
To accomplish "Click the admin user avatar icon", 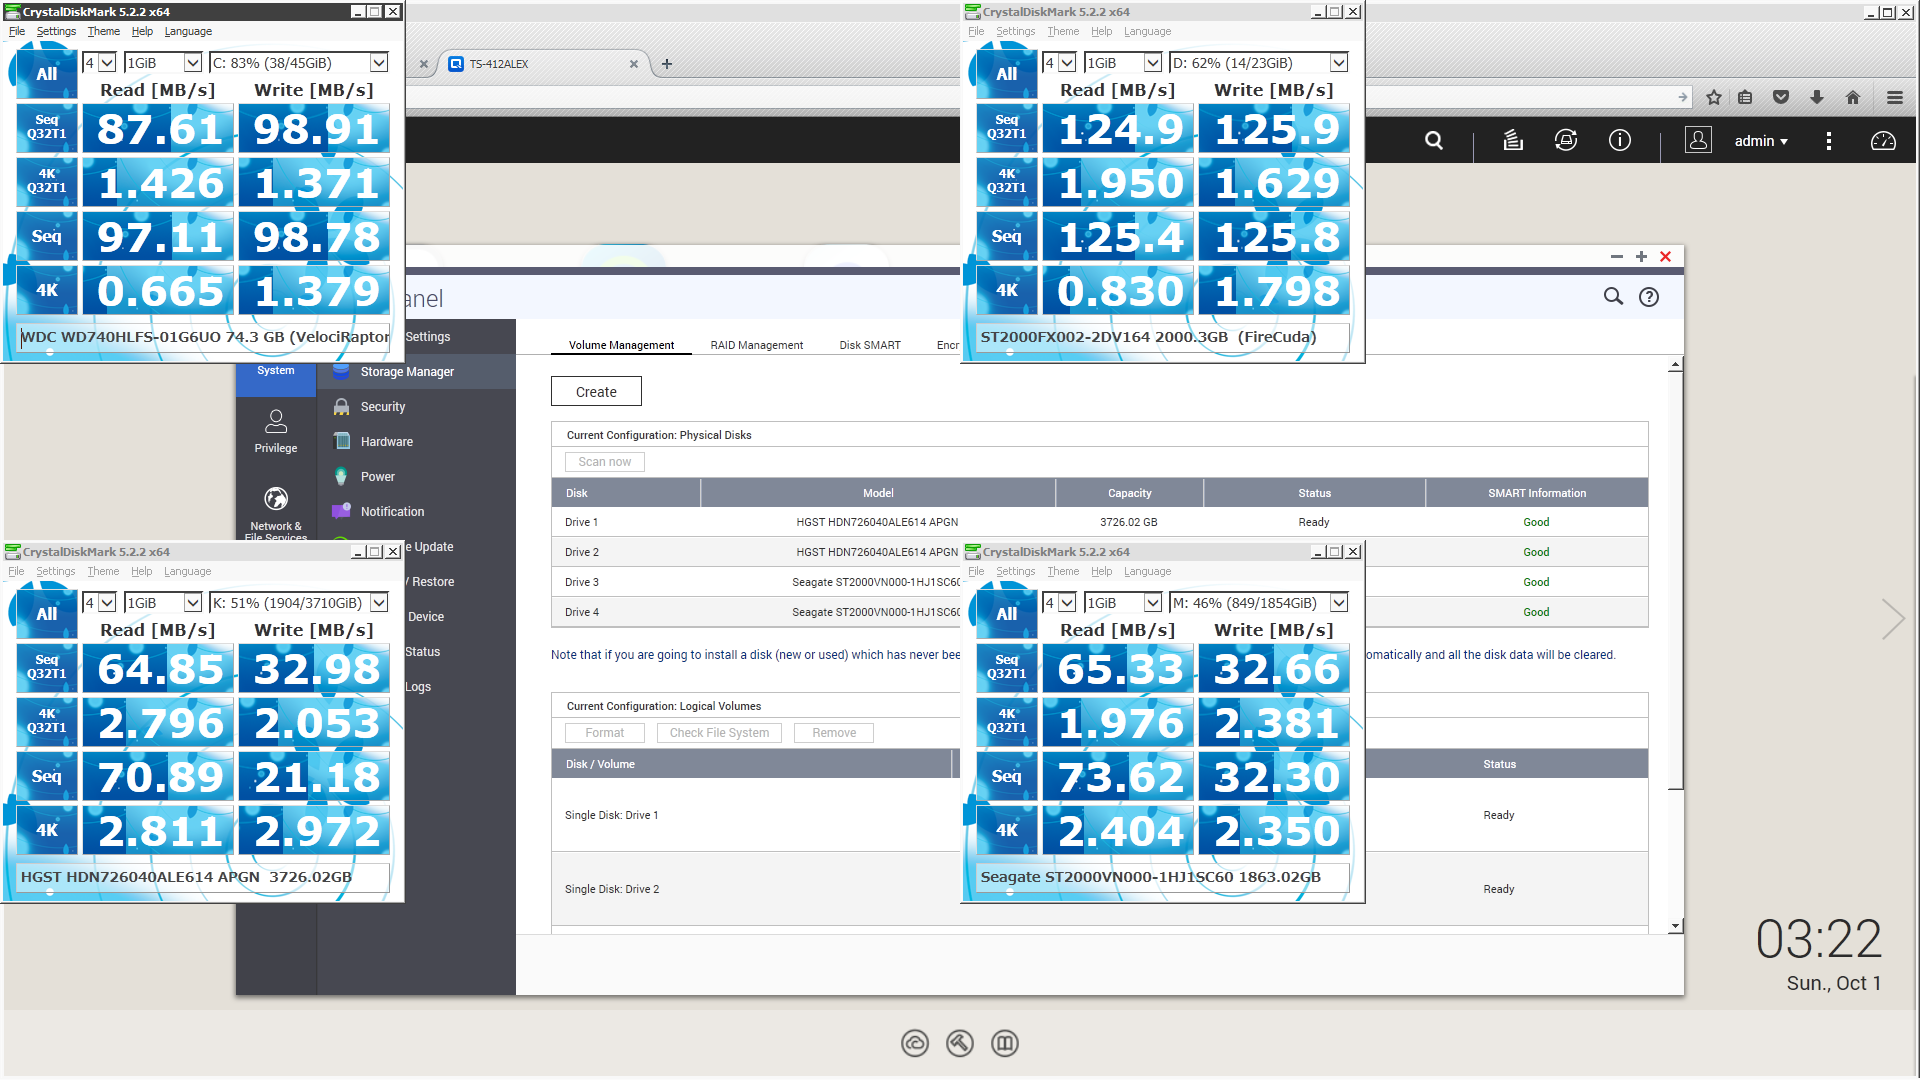I will (x=1698, y=140).
